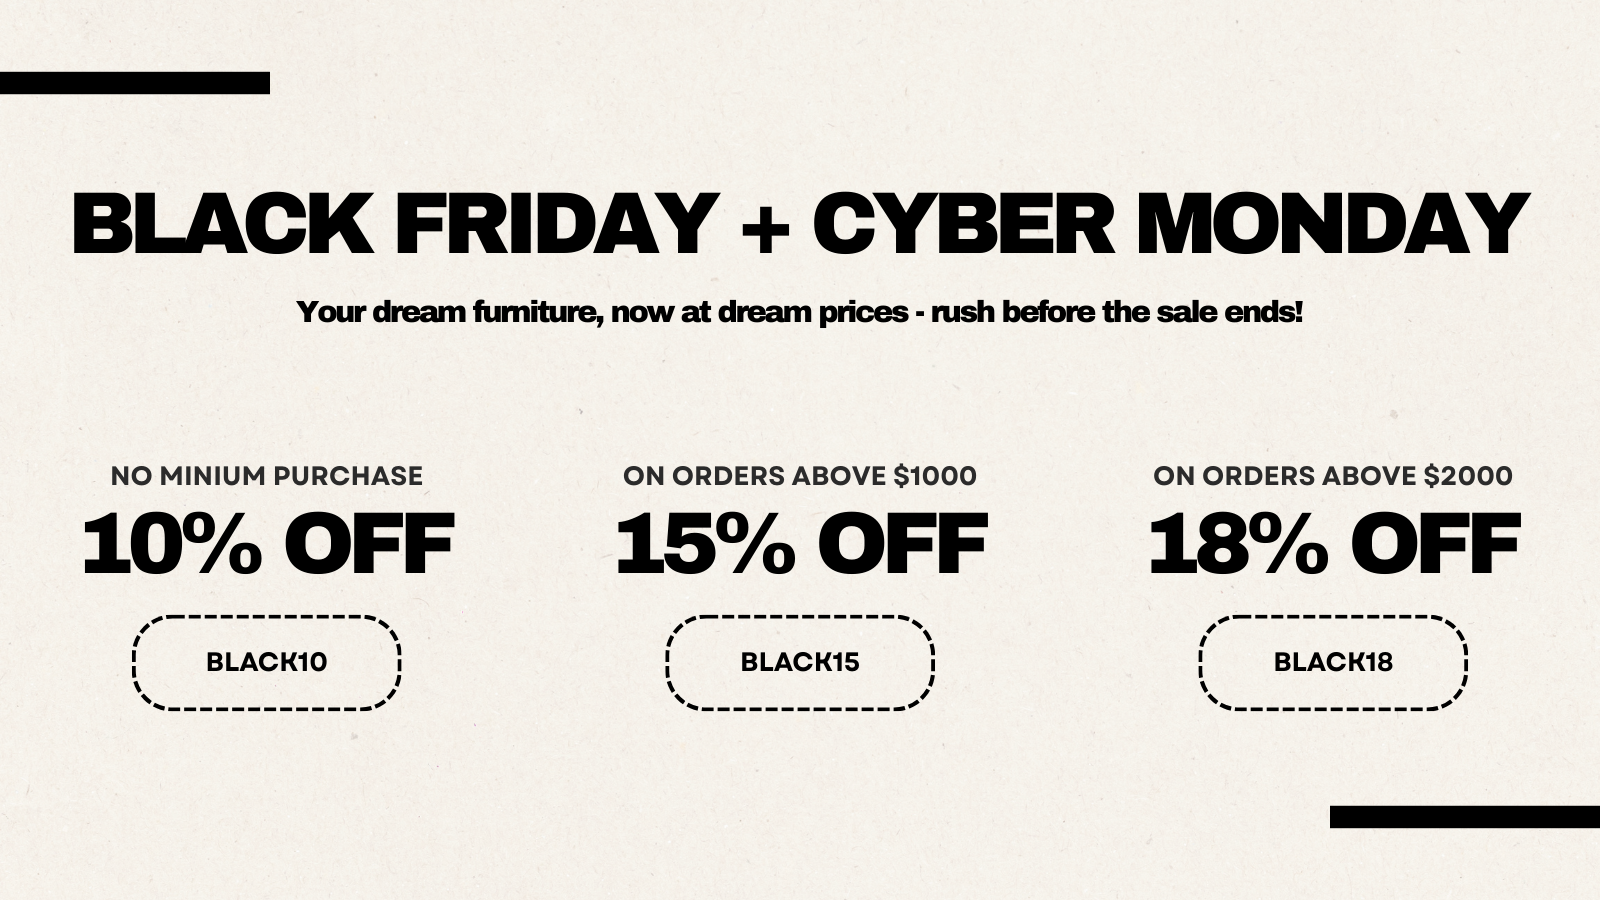
Task: Select the 15% OFF headline
Action: tap(800, 545)
